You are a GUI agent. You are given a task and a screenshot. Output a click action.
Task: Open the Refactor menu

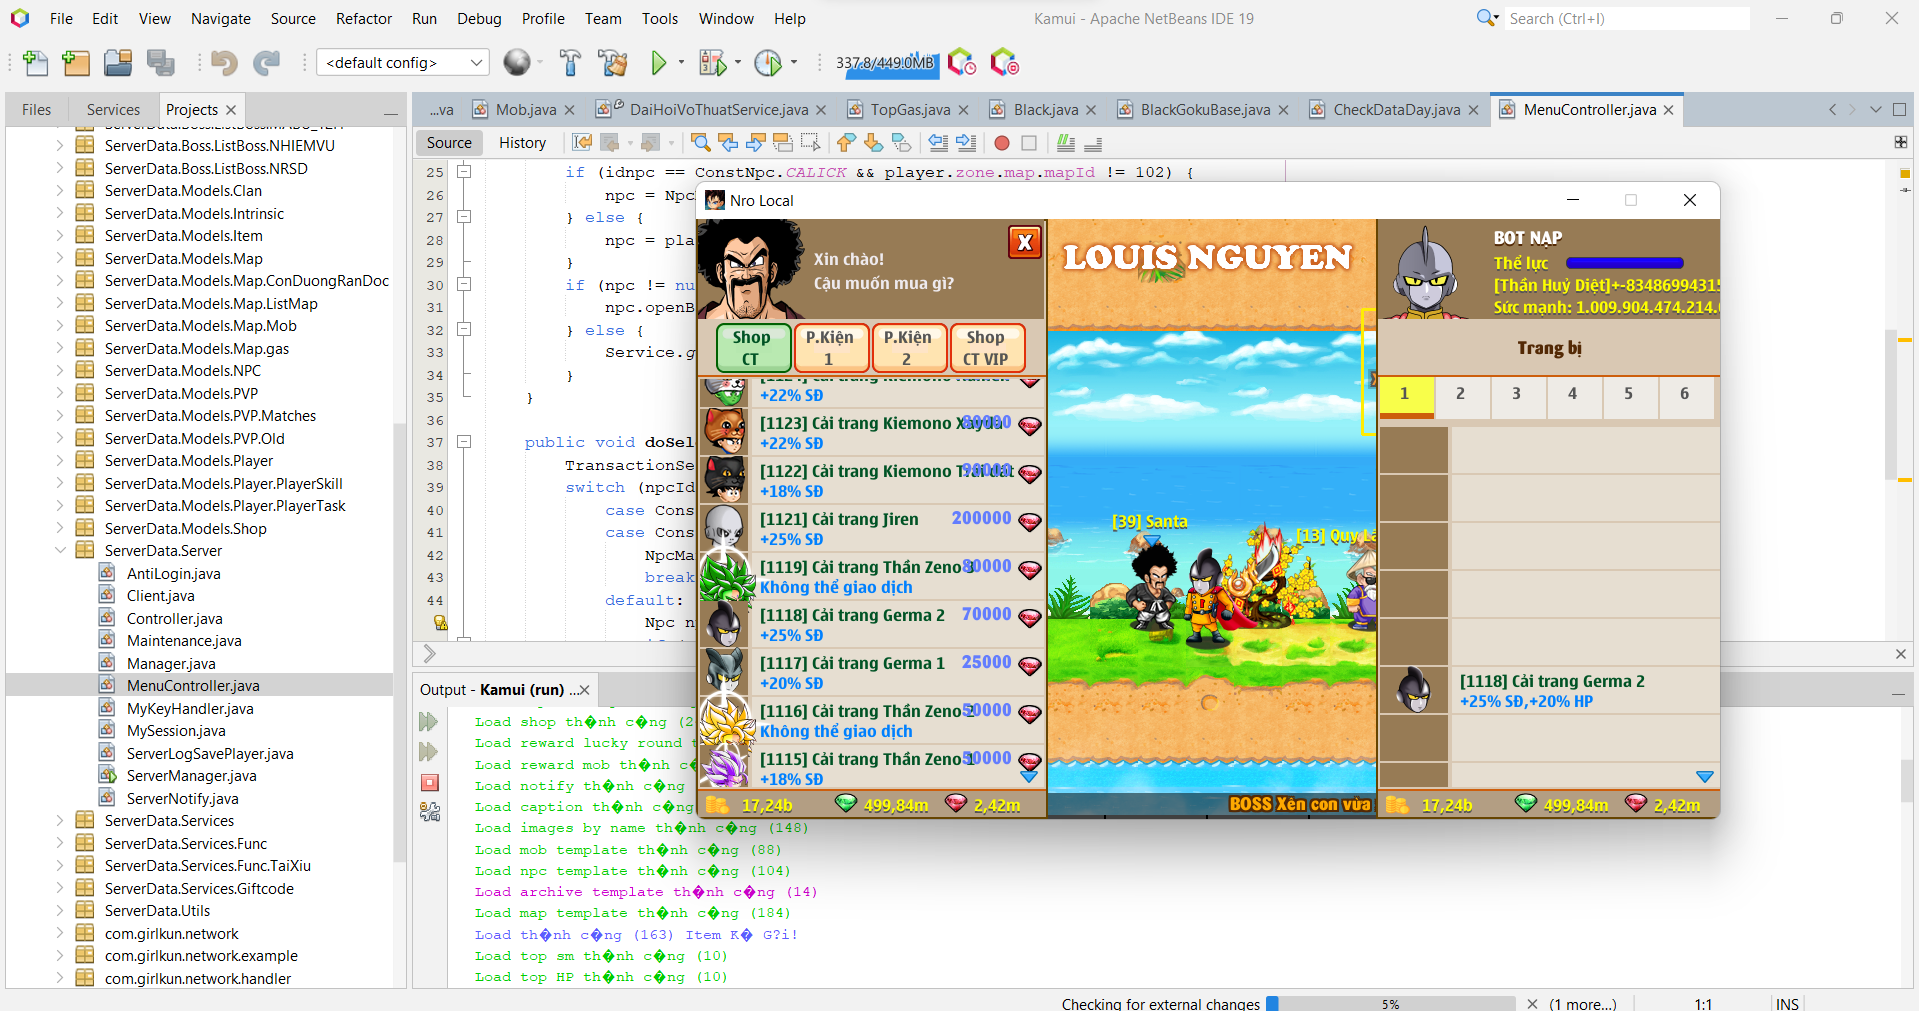[x=363, y=18]
